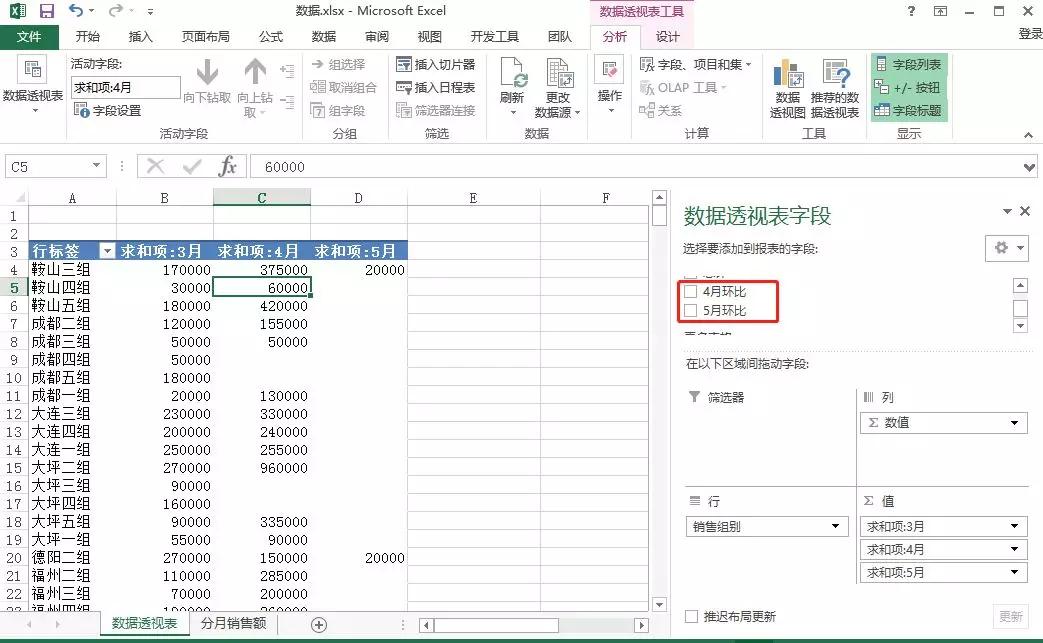Click the vertical scrollbar down arrow of sheet
1043x643 pixels.
[659, 604]
